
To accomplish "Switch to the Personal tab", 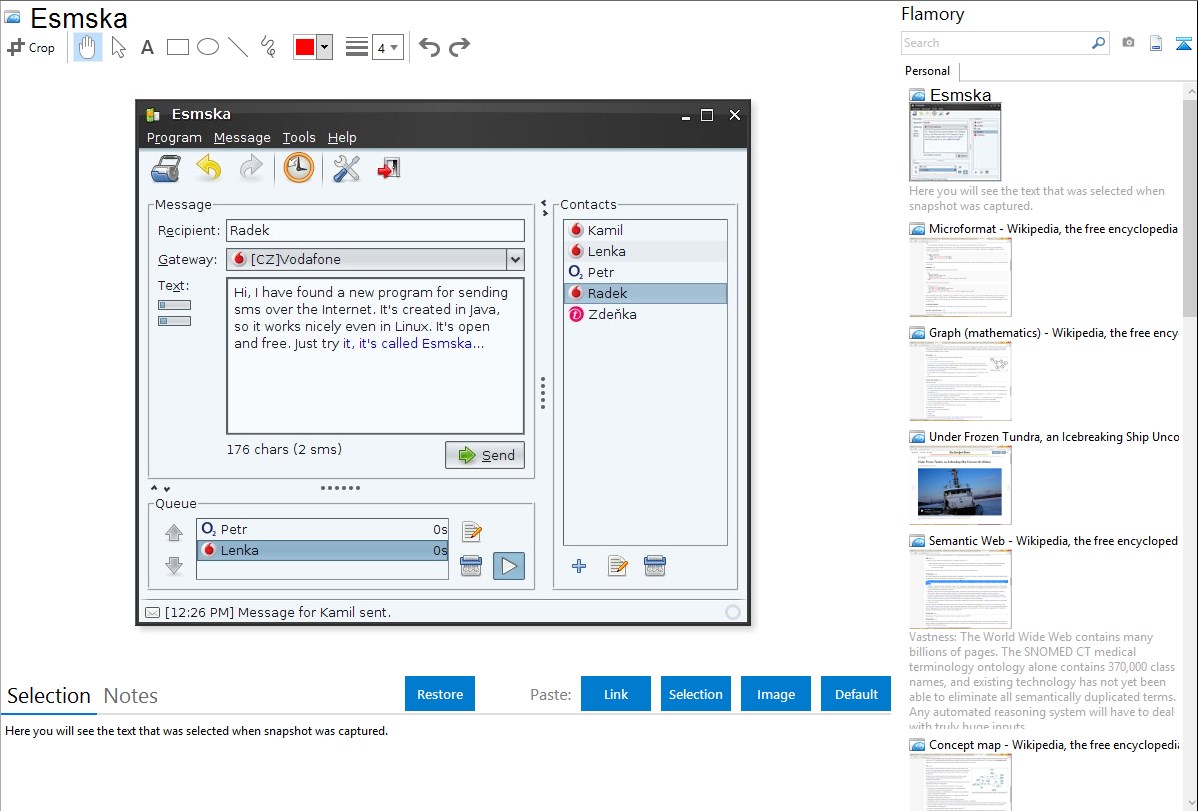I will [x=927, y=71].
